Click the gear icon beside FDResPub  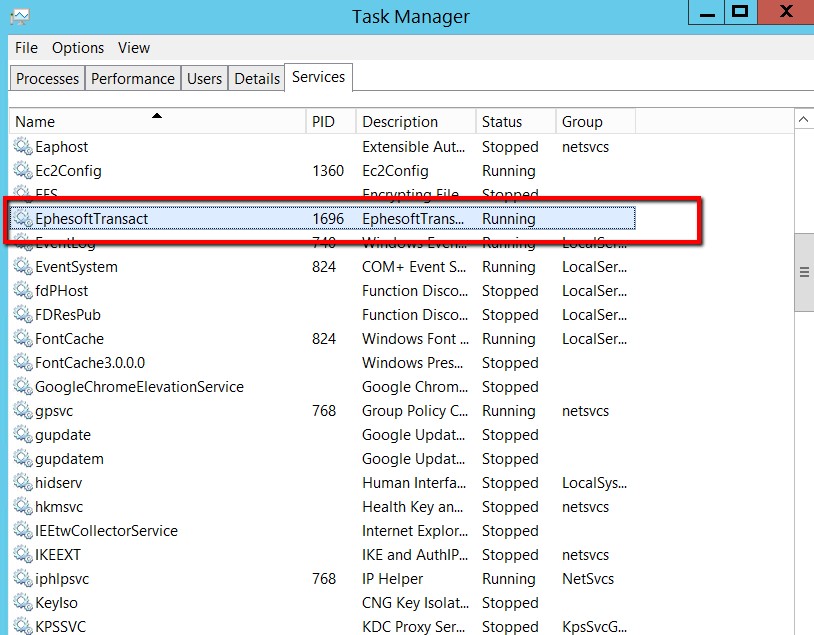coord(23,314)
